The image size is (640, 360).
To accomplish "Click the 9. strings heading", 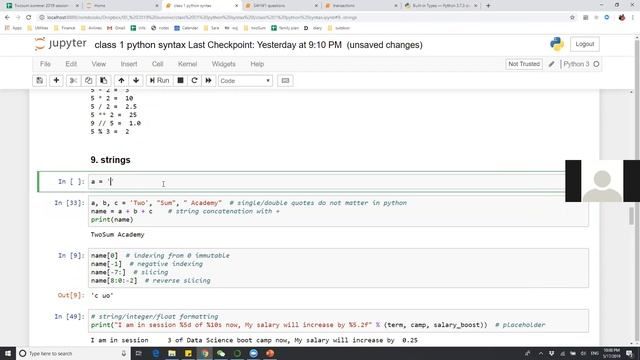I will 110,160.
